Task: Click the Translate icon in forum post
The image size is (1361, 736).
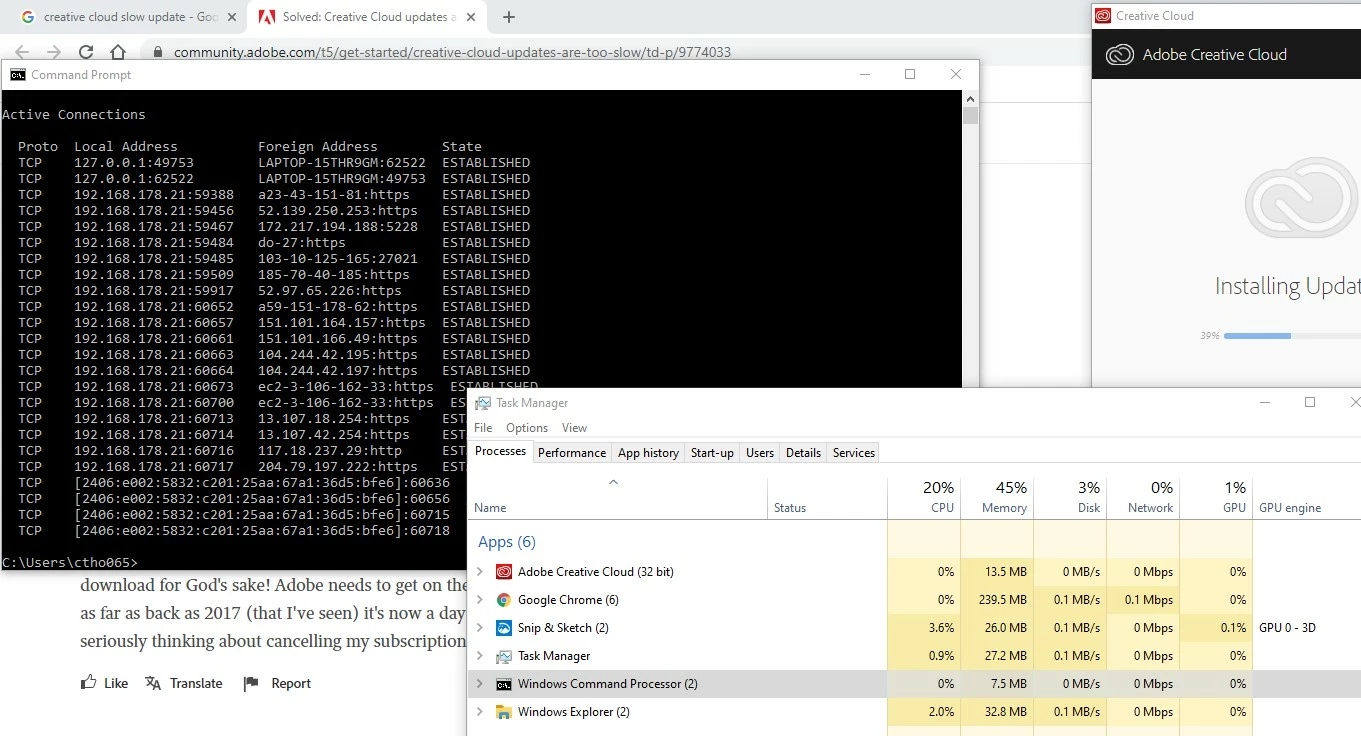Action: tap(153, 683)
